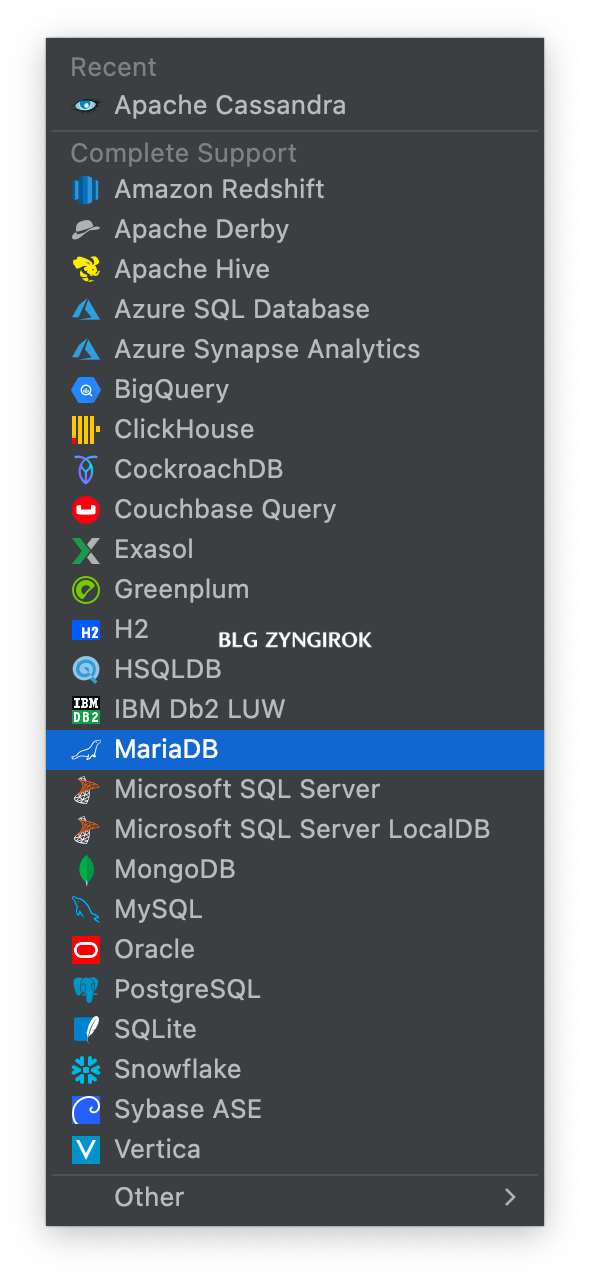Click the ClickHouse yellow bars icon

pos(86,429)
